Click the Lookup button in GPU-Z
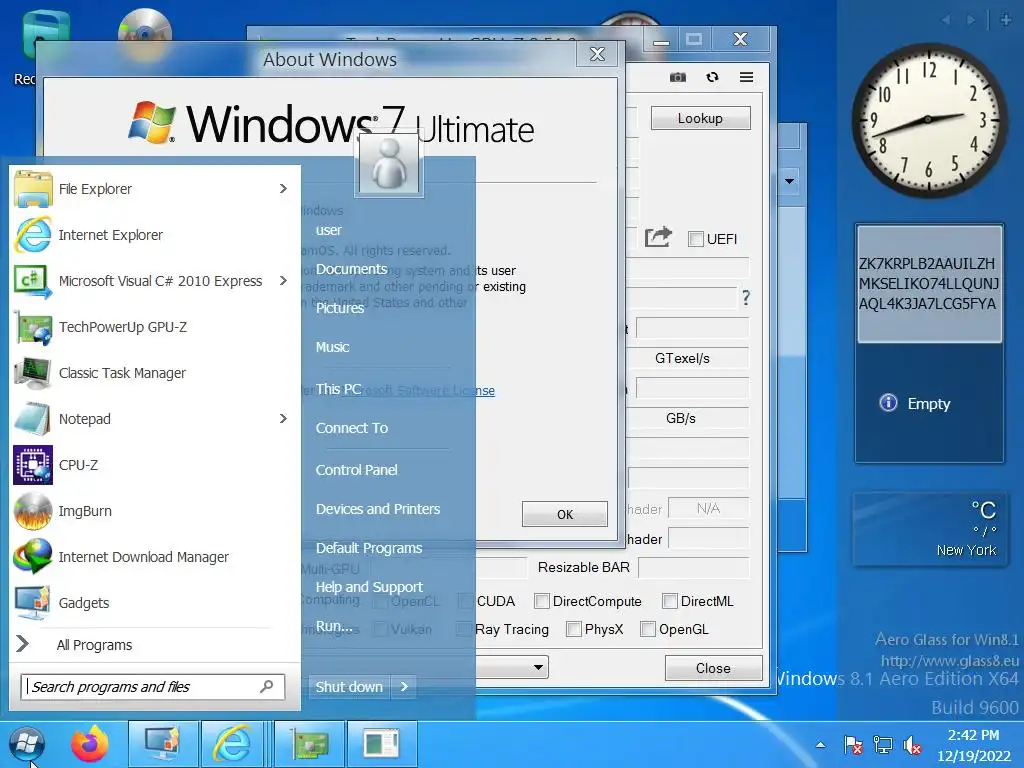The width and height of the screenshot is (1024, 768). coord(700,118)
